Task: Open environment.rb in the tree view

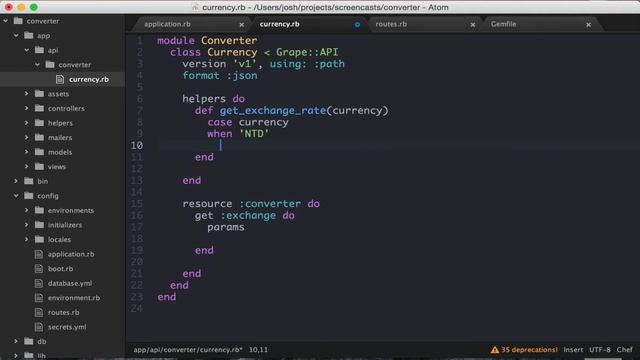Action: pos(74,298)
